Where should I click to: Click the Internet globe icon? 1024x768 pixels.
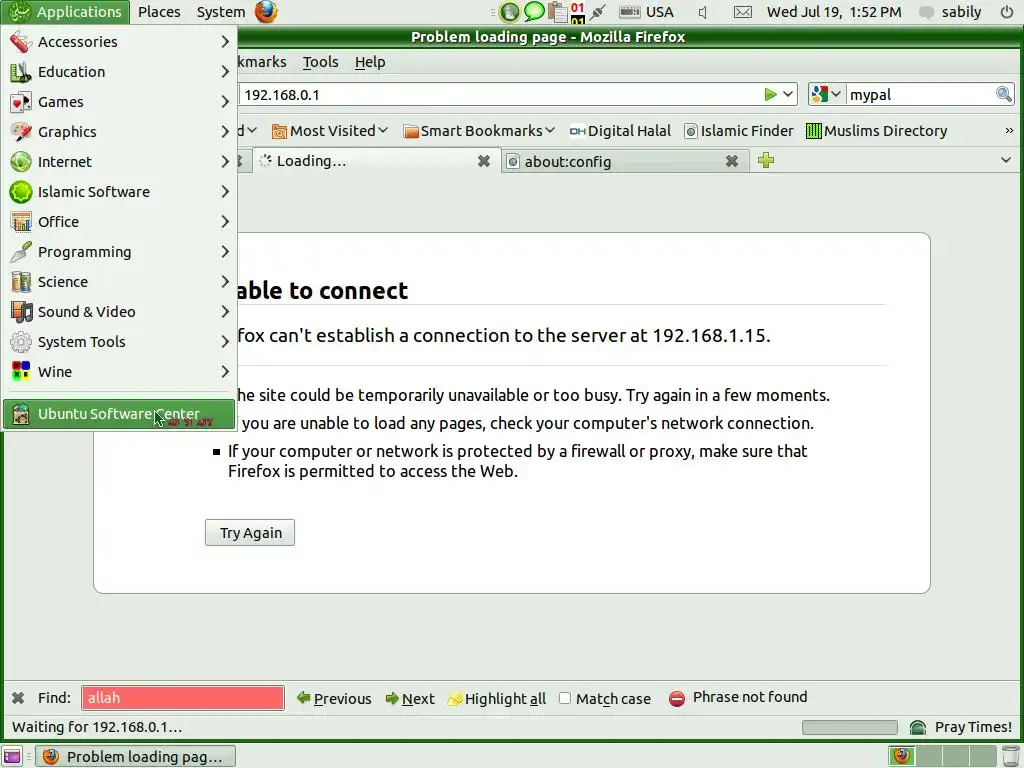pos(20,162)
